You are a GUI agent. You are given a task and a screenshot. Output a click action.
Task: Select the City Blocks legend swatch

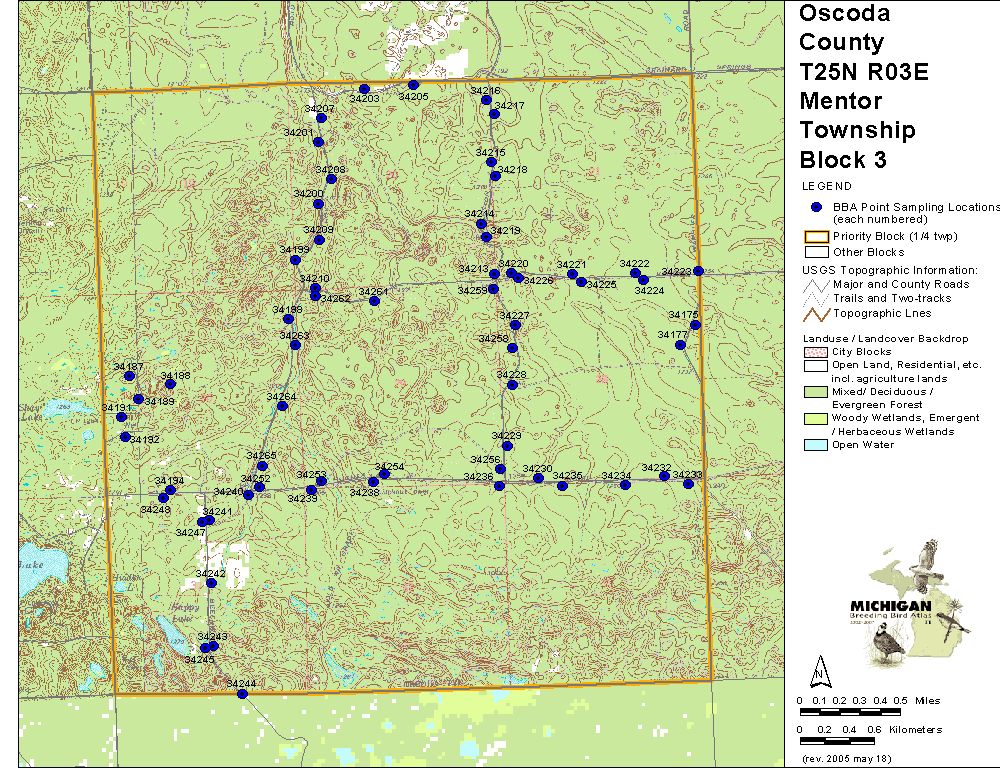click(814, 353)
